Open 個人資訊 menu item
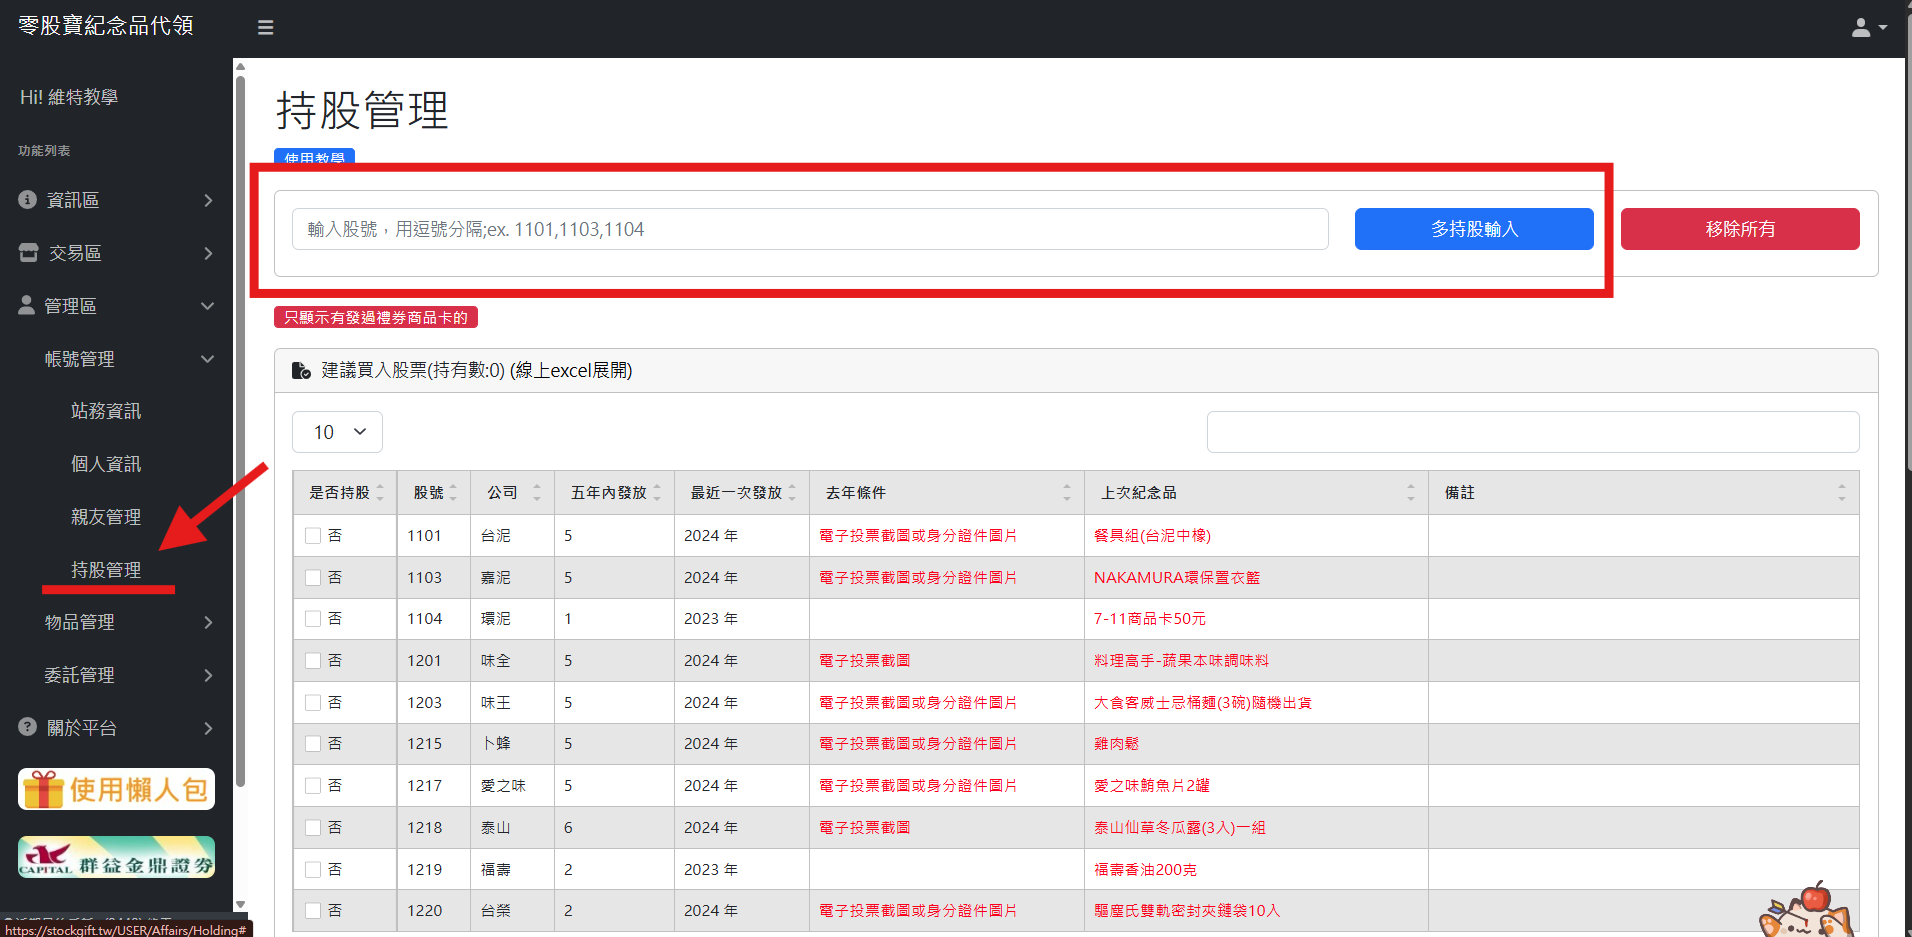Image resolution: width=1912 pixels, height=937 pixels. (106, 464)
